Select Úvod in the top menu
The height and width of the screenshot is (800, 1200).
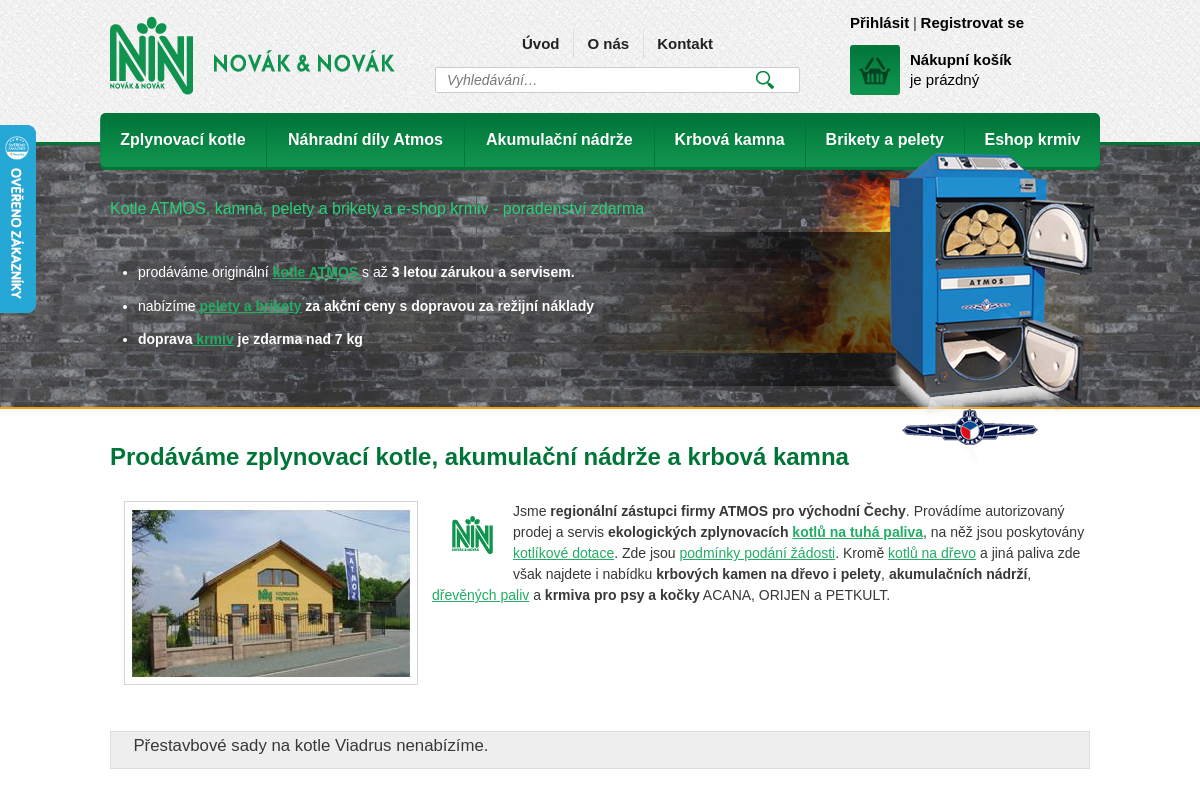(x=540, y=43)
